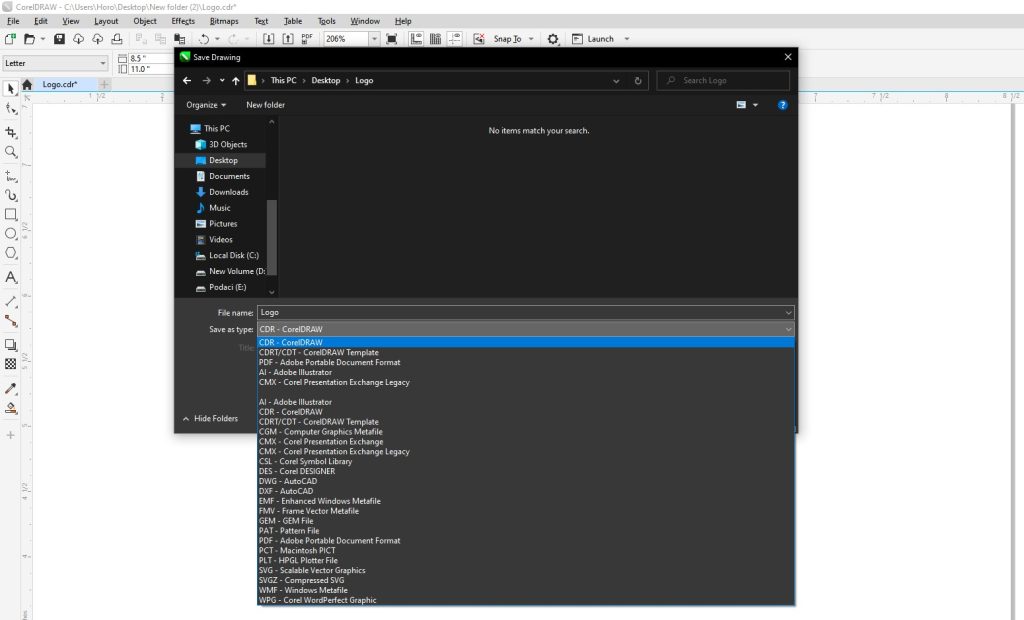Open the Launch dropdown
Screen dimensions: 1024x620
coord(627,39)
